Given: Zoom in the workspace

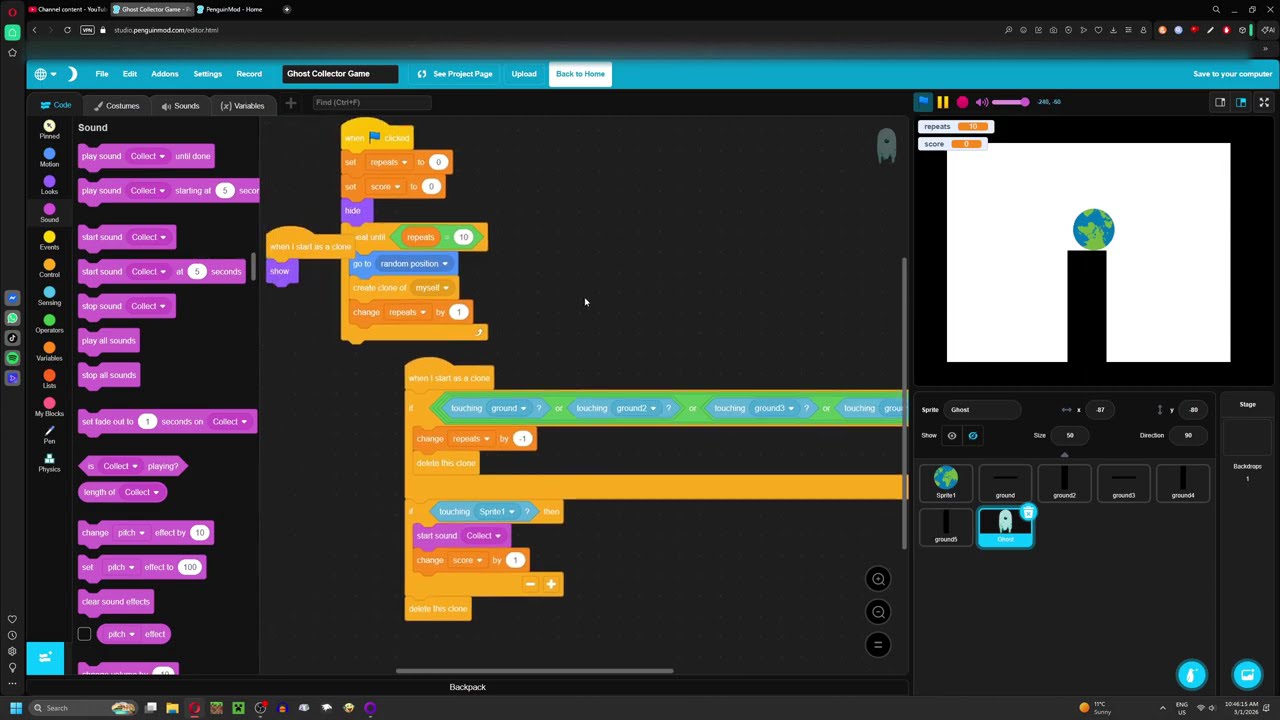Looking at the screenshot, I should (x=878, y=579).
